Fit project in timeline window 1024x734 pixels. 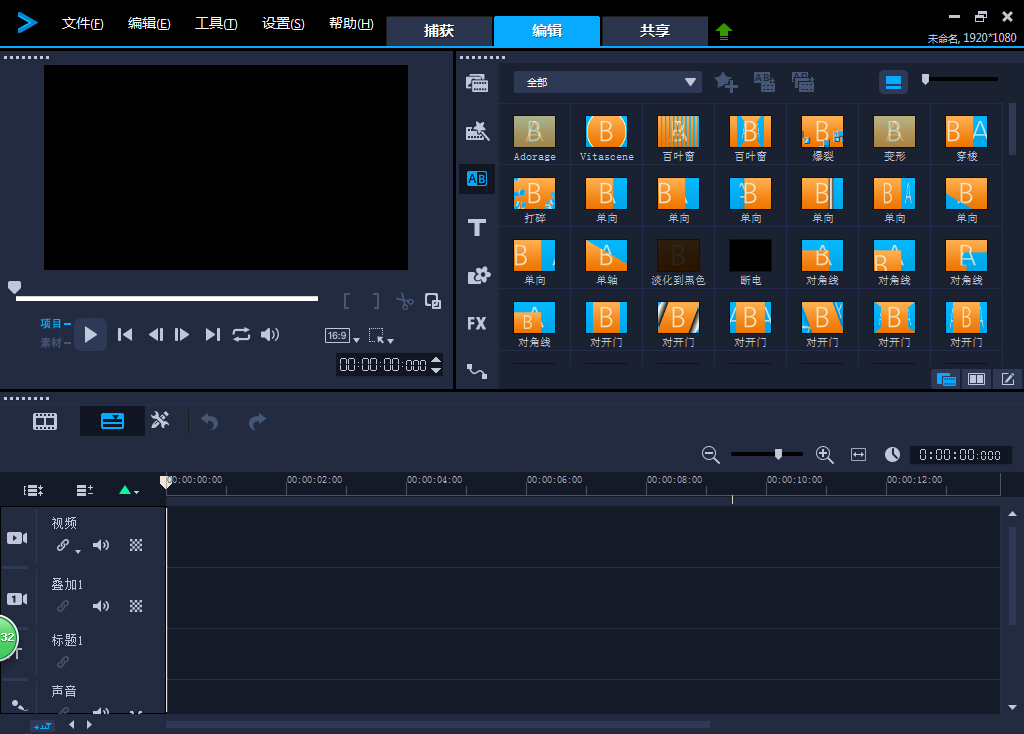[x=858, y=455]
